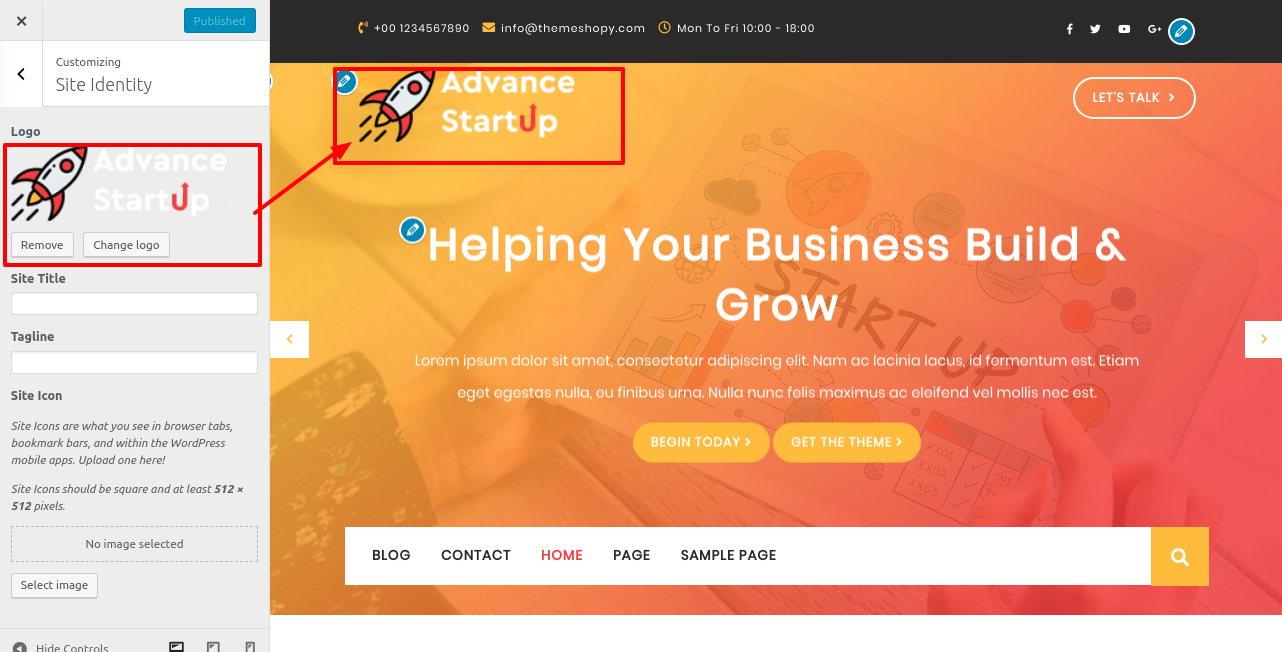1282x652 pixels.
Task: Switch to tablet preview device
Action: pyautogui.click(x=213, y=647)
